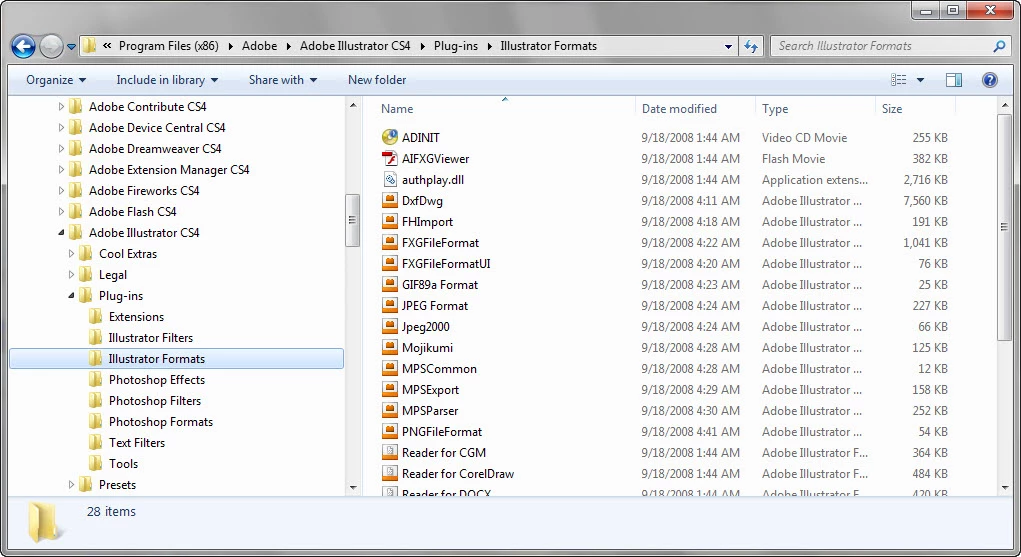Click the Help question mark icon
1021x557 pixels.
point(989,79)
